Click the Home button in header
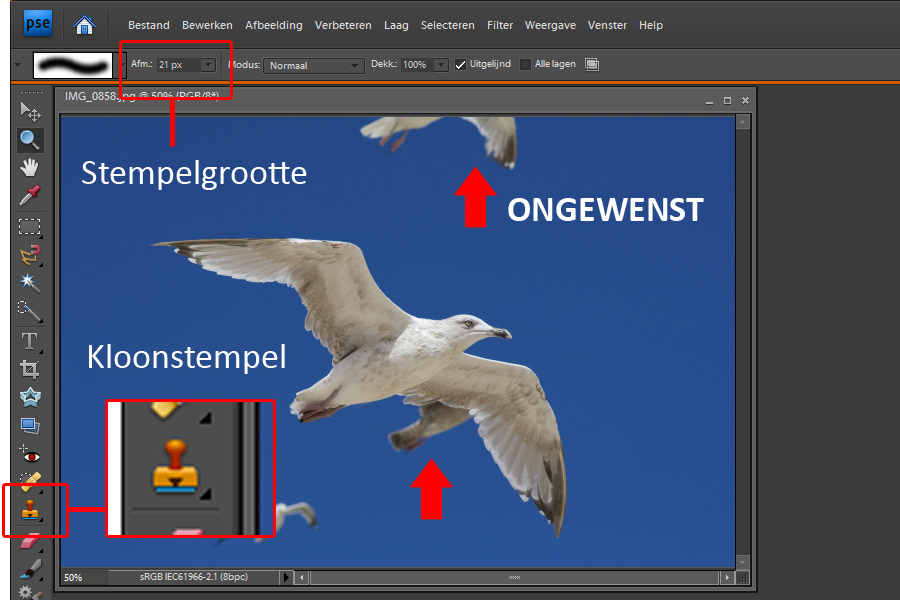This screenshot has height=600, width=900. 86,24
